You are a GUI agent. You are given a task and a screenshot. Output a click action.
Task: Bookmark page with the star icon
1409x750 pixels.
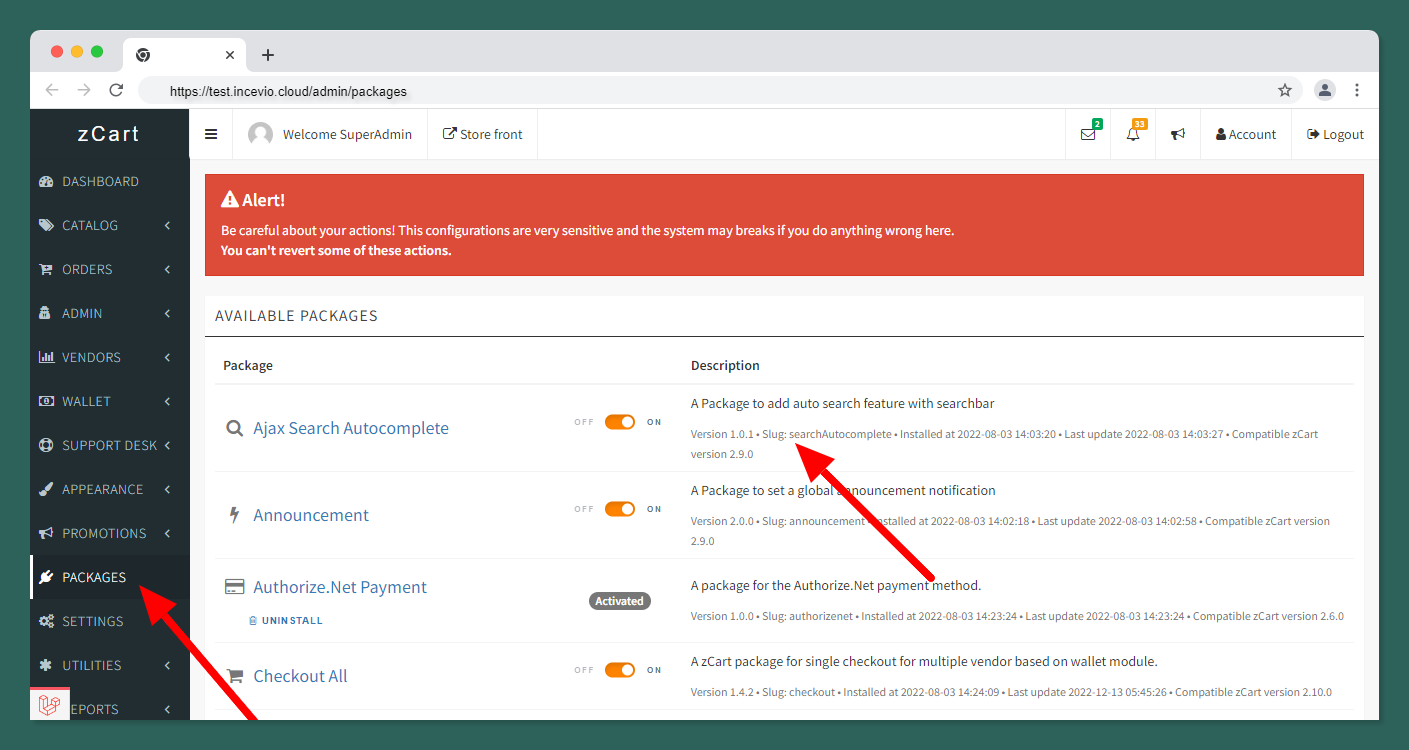(x=1285, y=90)
